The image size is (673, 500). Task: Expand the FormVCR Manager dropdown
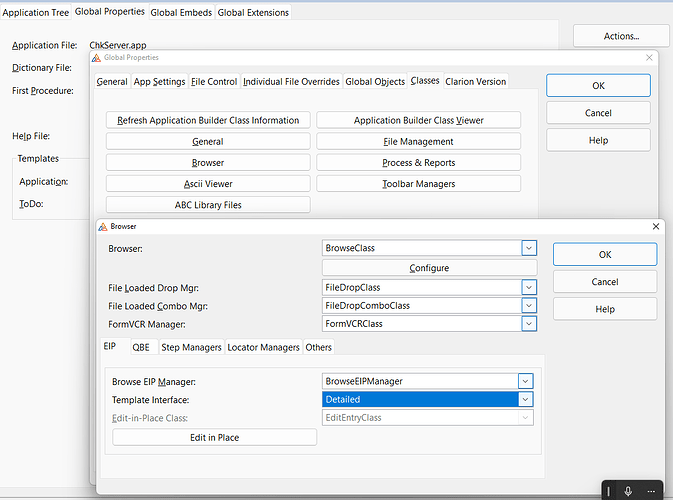(x=529, y=323)
